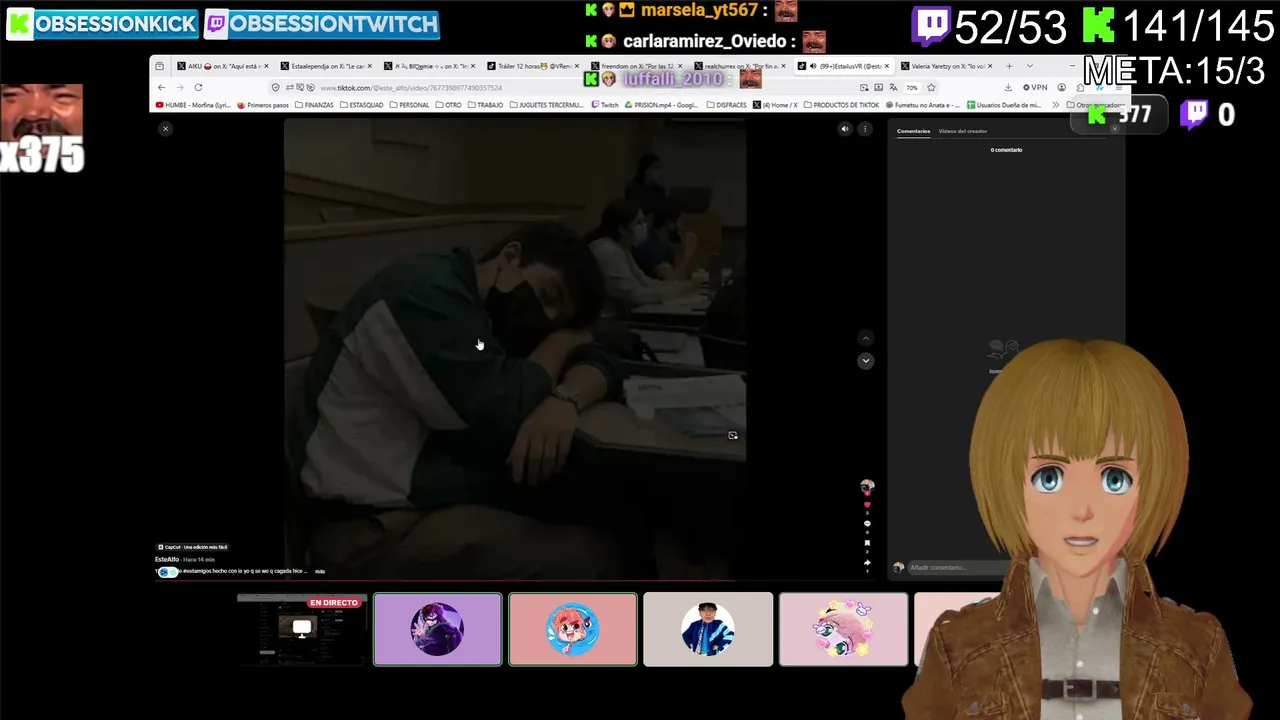The width and height of the screenshot is (1280, 720).
Task: Switch to the Comentarios tab
Action: [913, 131]
